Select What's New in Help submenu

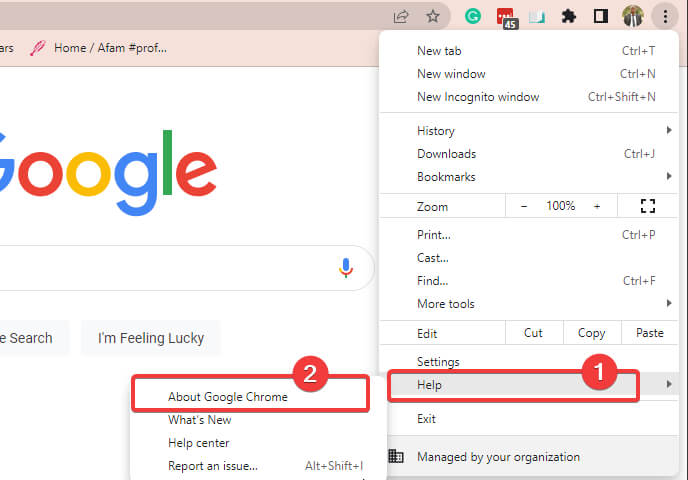pyautogui.click(x=259, y=420)
